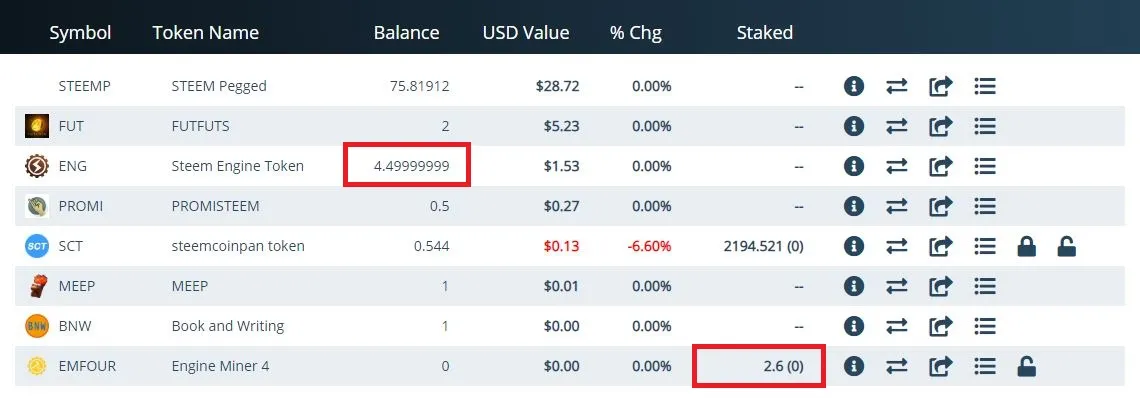Open trade arrows icon for STEEMP

(896, 86)
